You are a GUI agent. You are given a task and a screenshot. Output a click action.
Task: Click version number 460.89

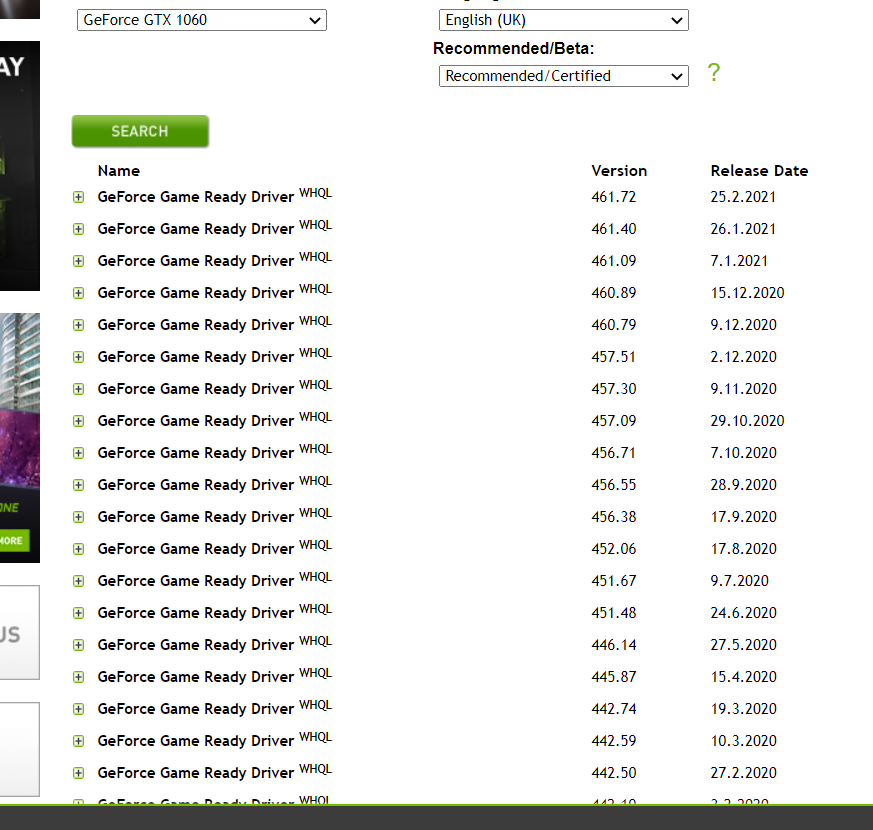point(614,293)
